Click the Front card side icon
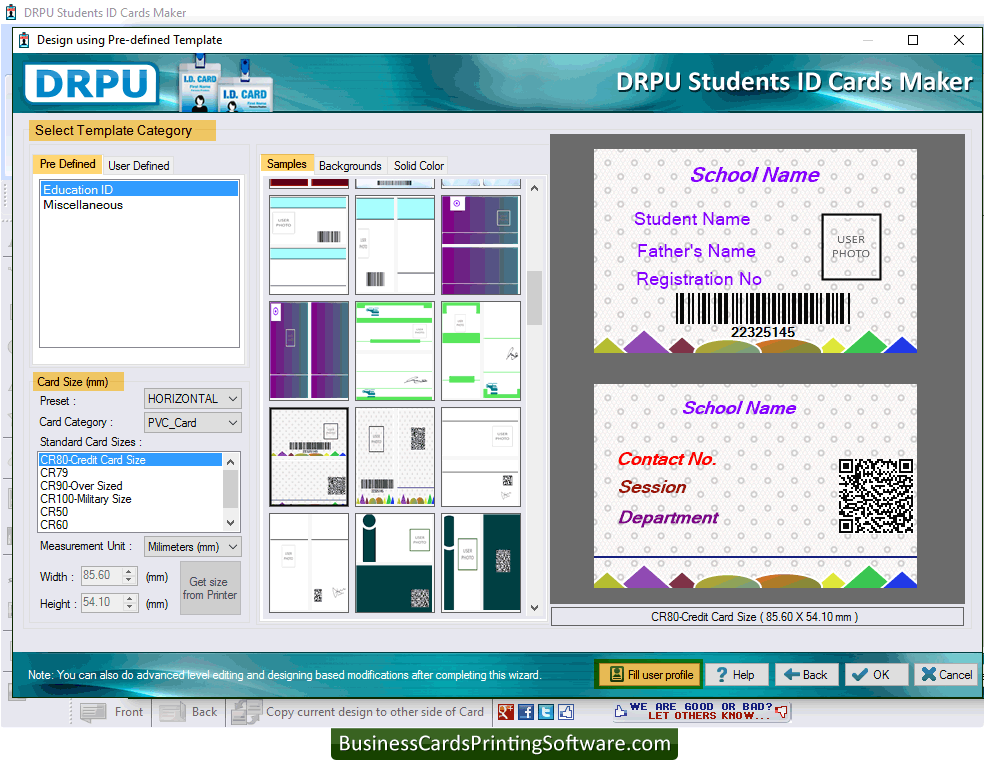Image resolution: width=984 pixels, height=760 pixels. [94, 712]
